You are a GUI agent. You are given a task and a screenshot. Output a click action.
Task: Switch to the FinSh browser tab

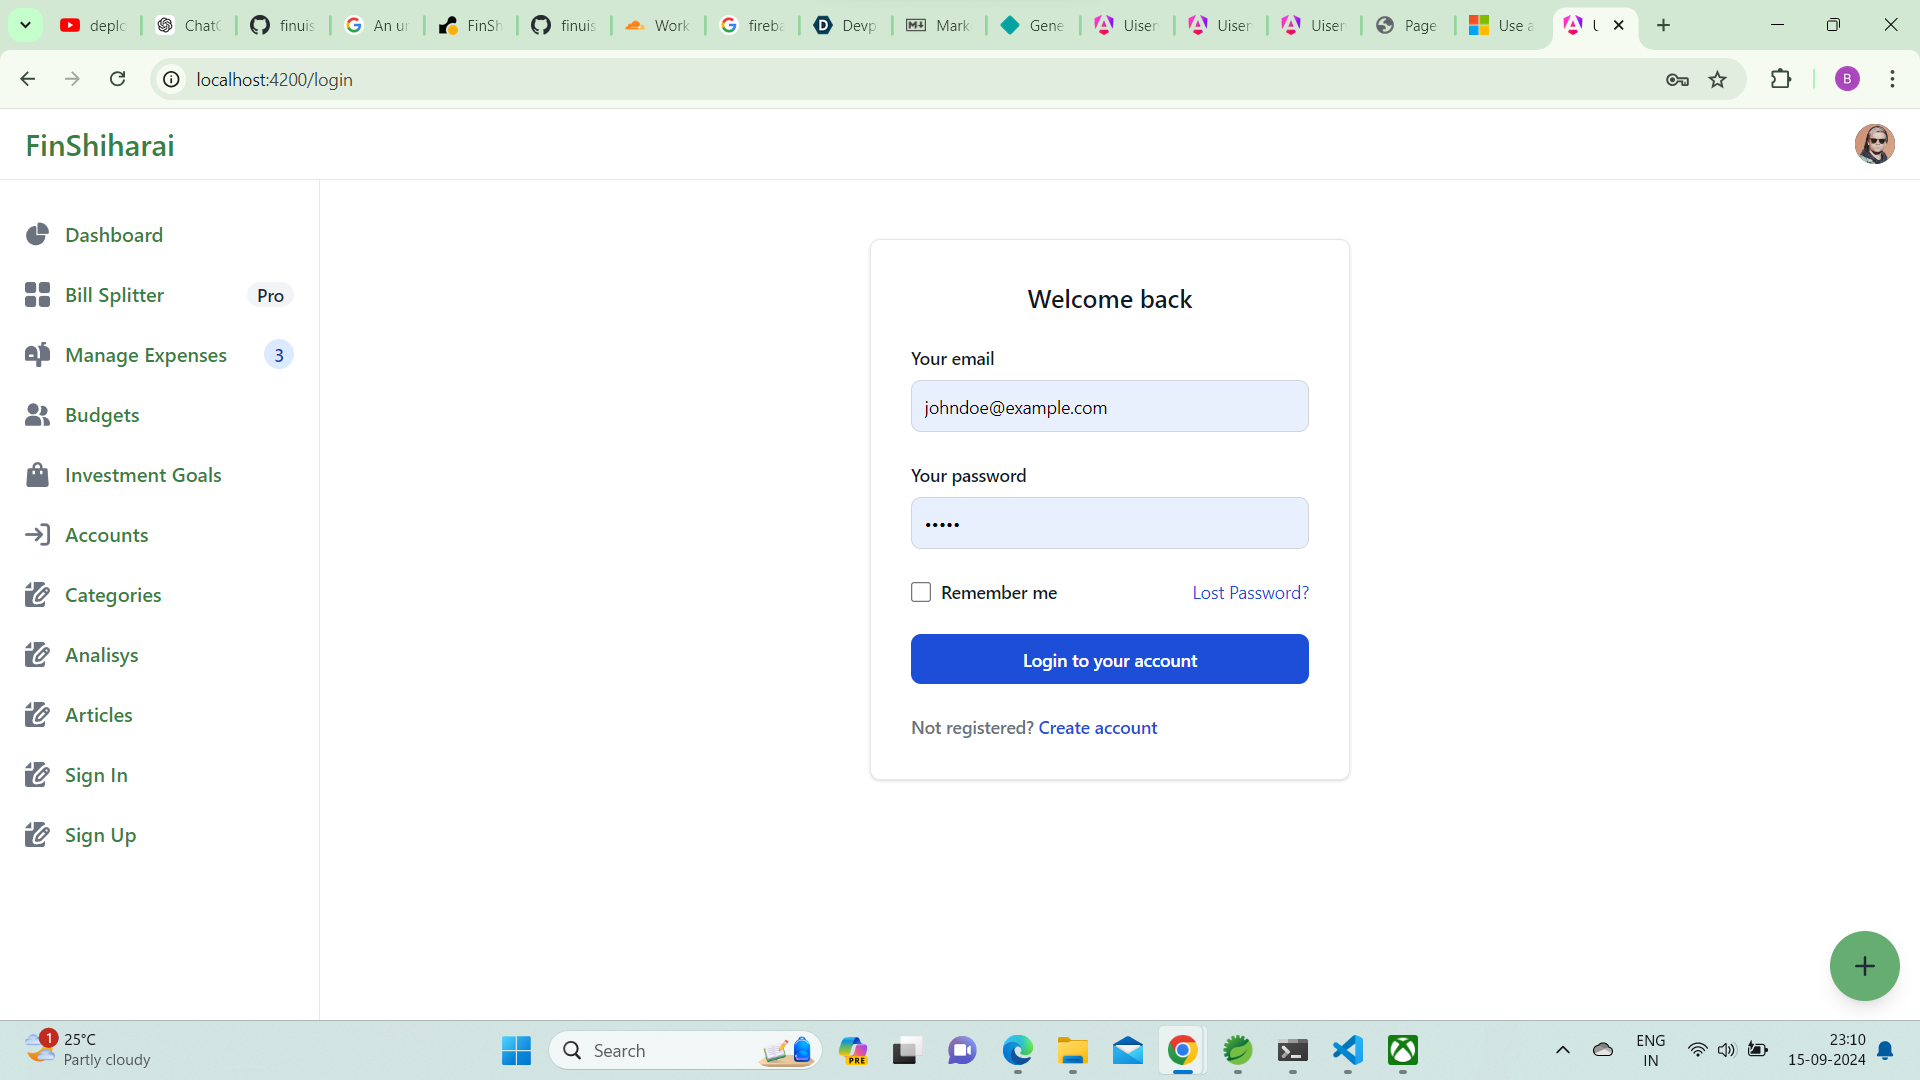[x=470, y=25]
